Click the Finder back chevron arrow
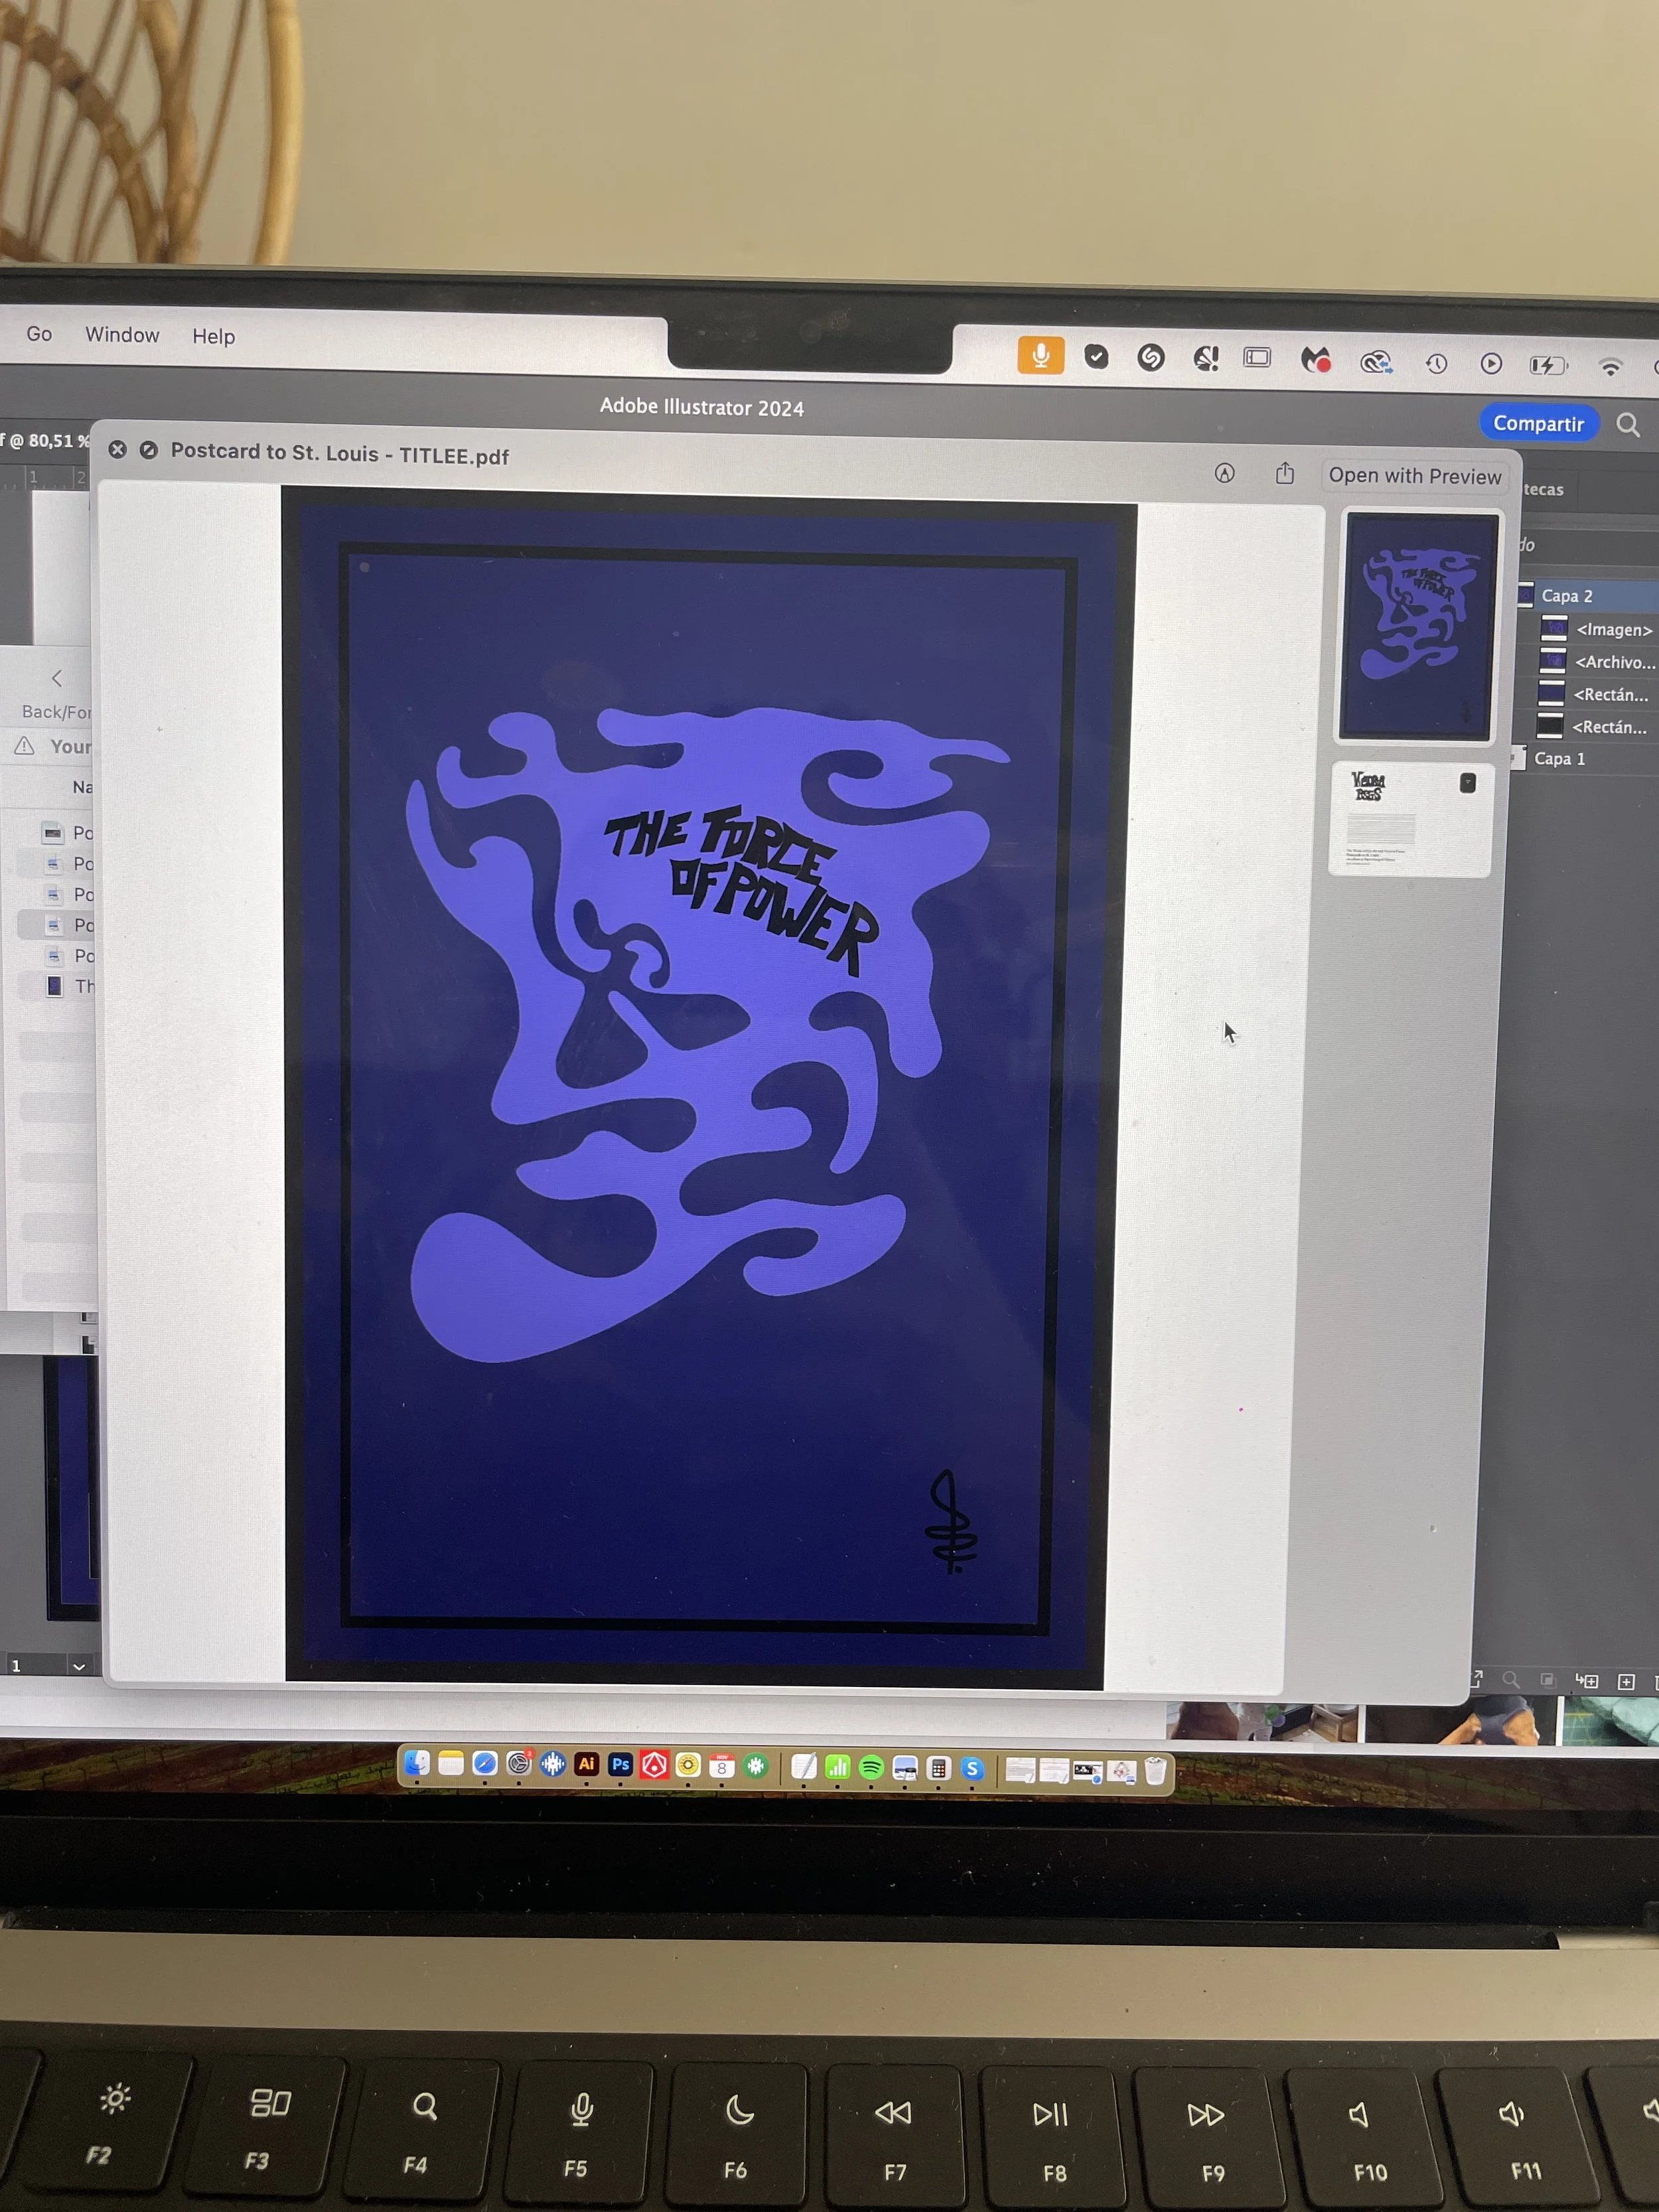The height and width of the screenshot is (2212, 1659). tap(57, 678)
